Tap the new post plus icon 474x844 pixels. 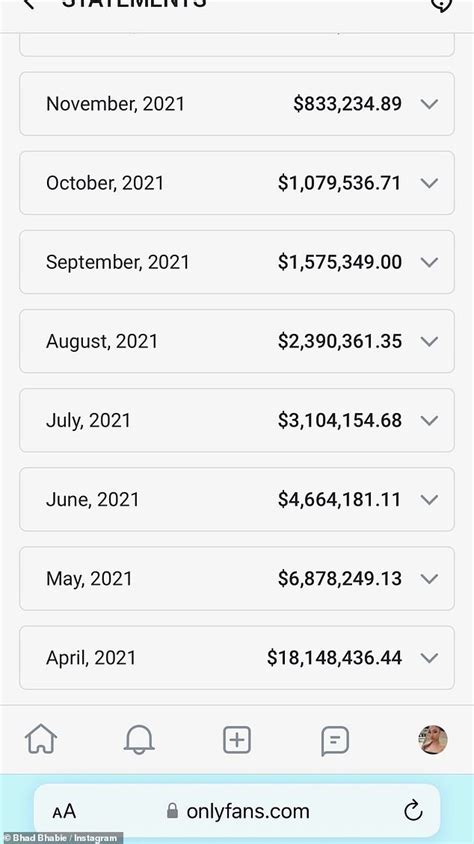pos(237,740)
